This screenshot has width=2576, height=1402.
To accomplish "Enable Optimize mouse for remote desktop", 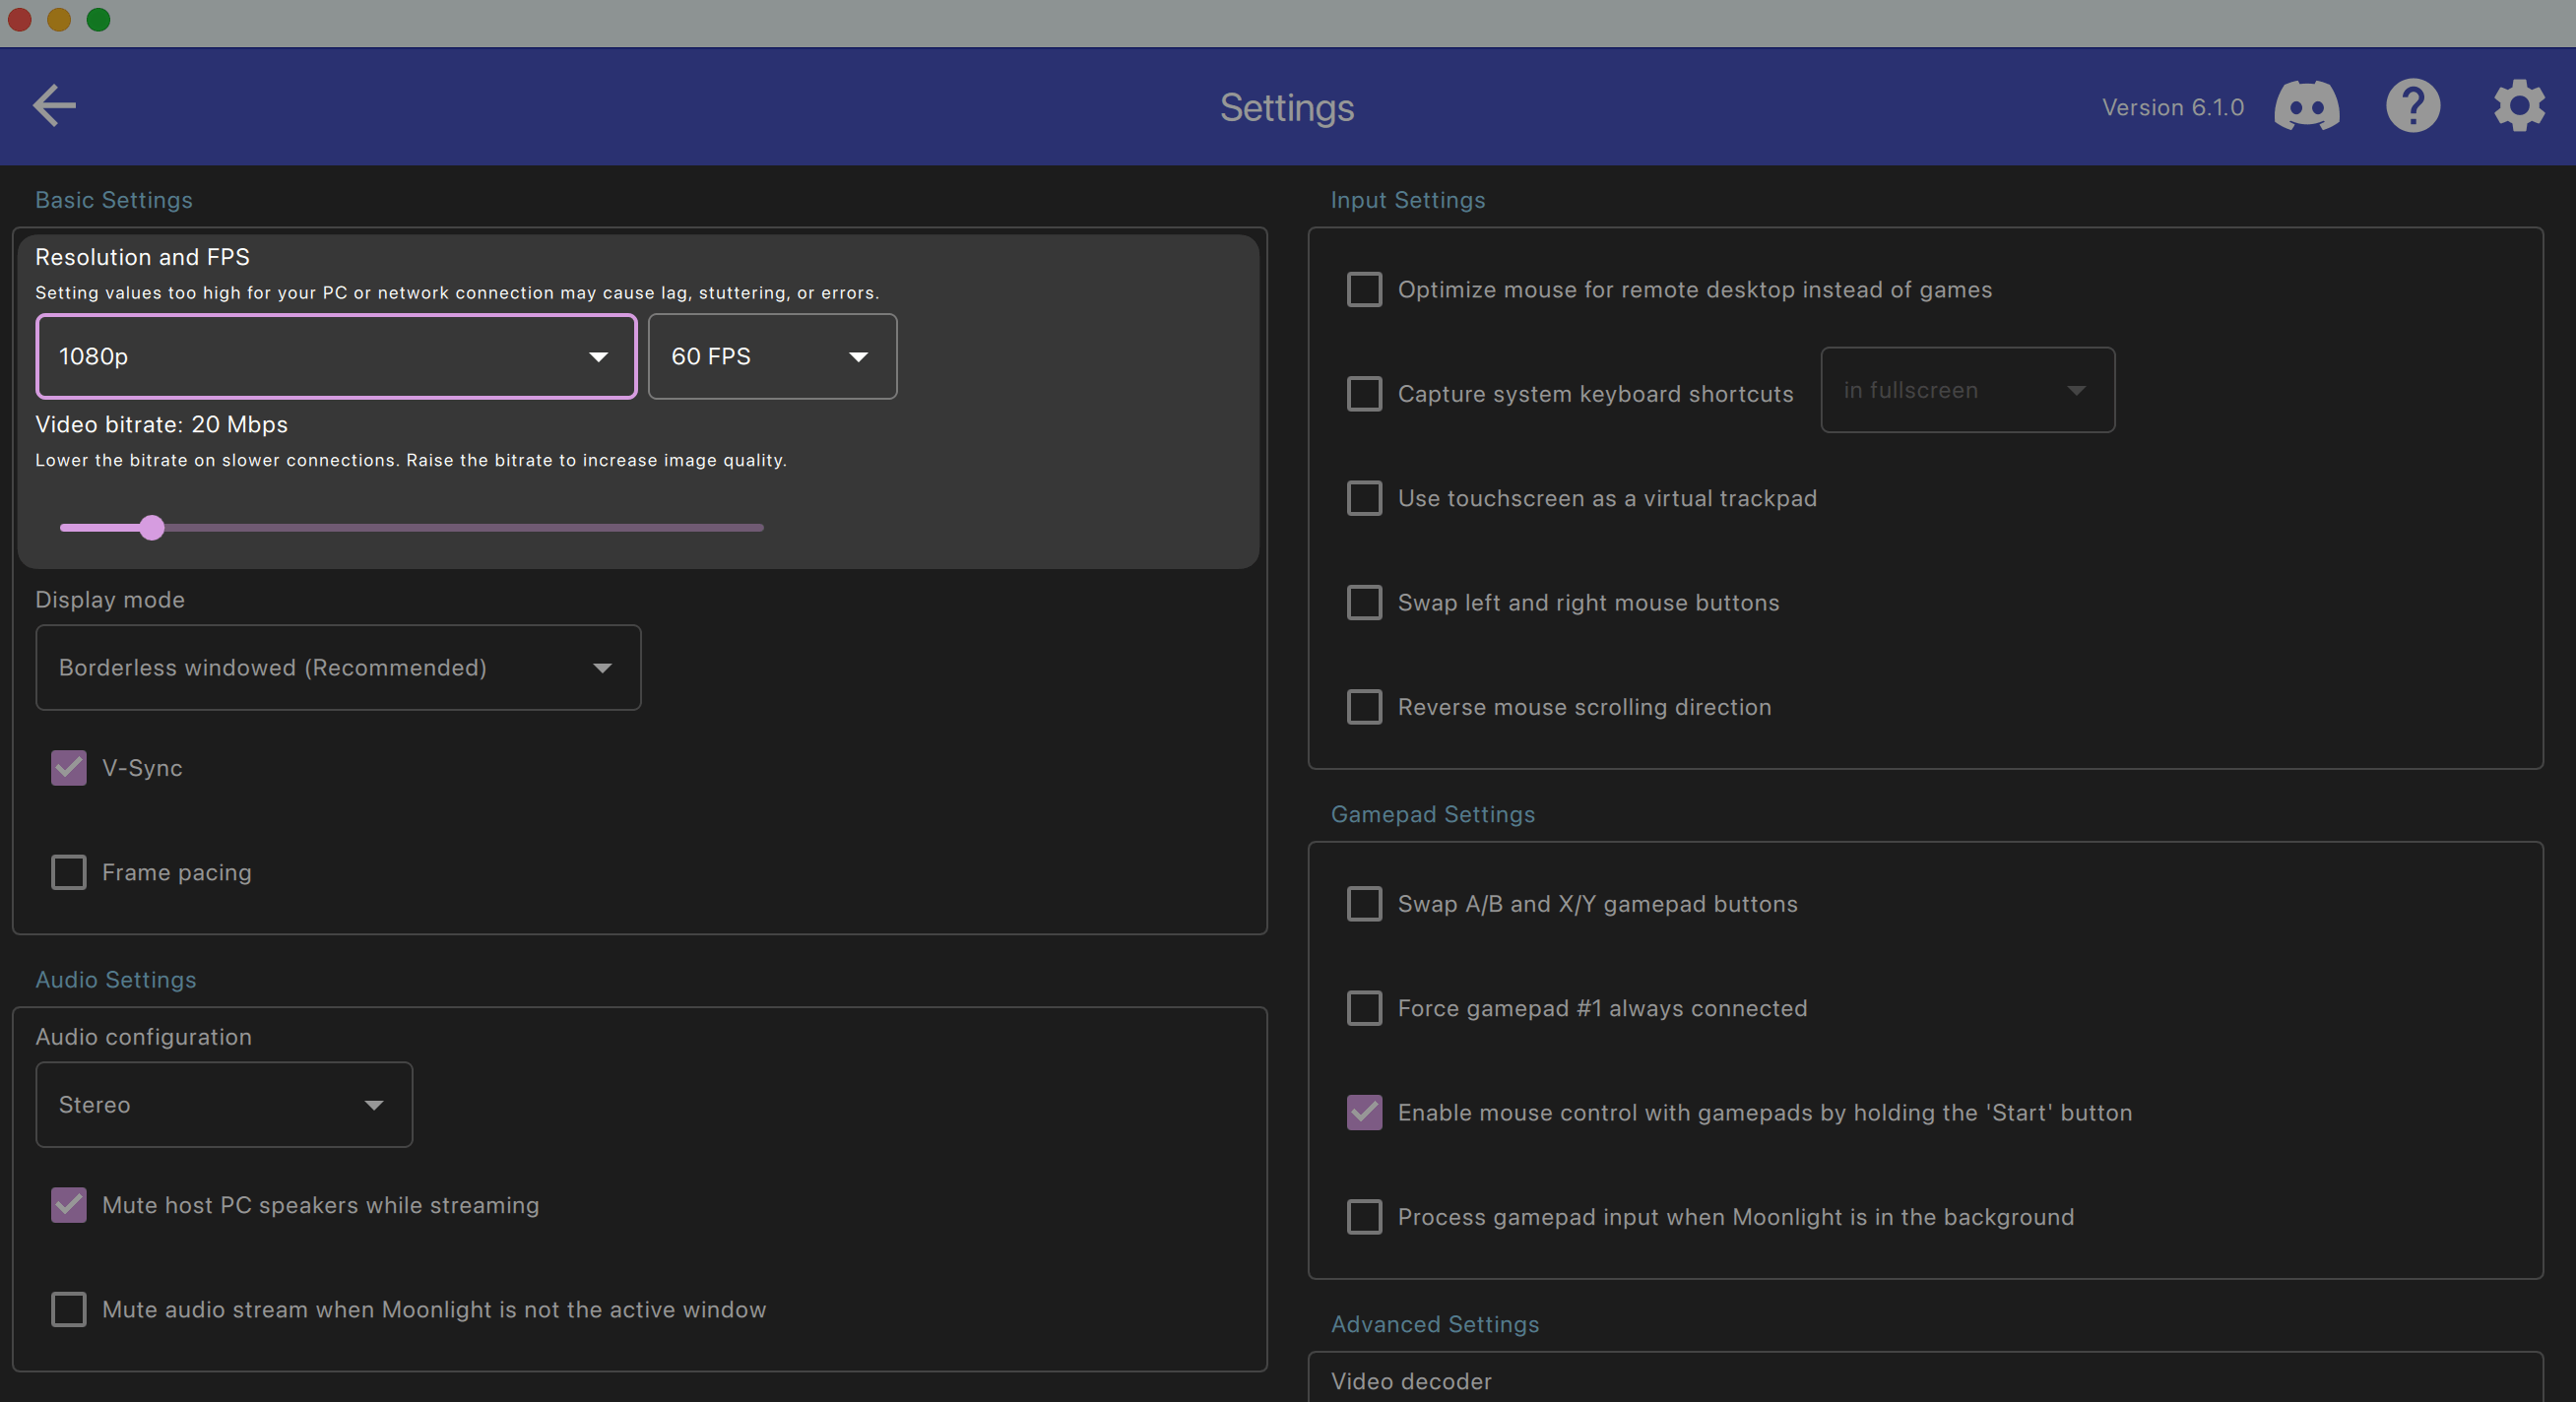I will click(1364, 290).
